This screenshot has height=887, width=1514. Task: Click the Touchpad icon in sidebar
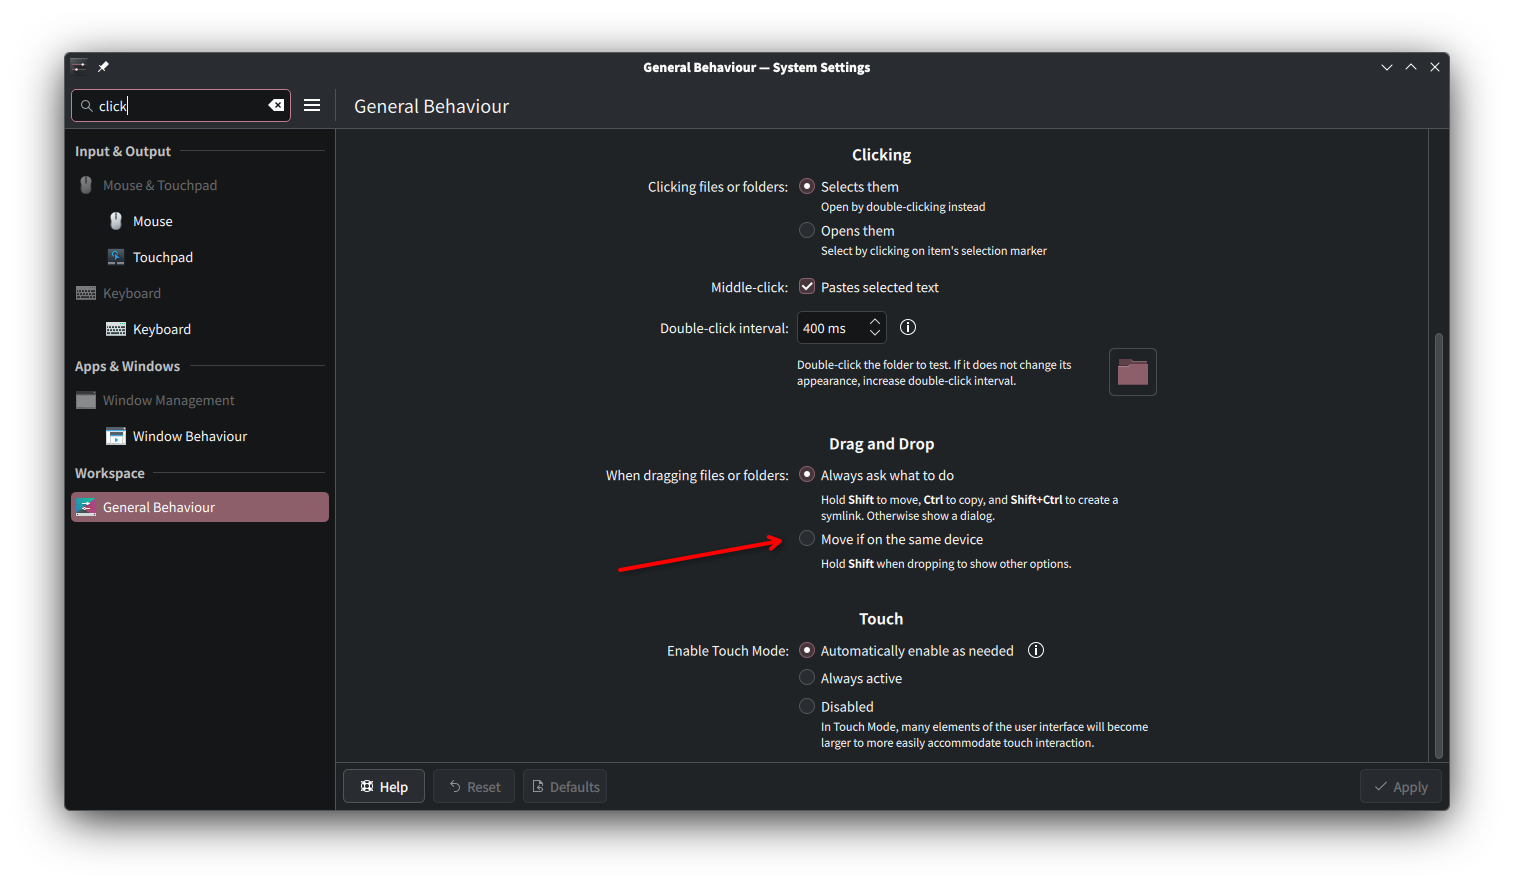click(116, 257)
